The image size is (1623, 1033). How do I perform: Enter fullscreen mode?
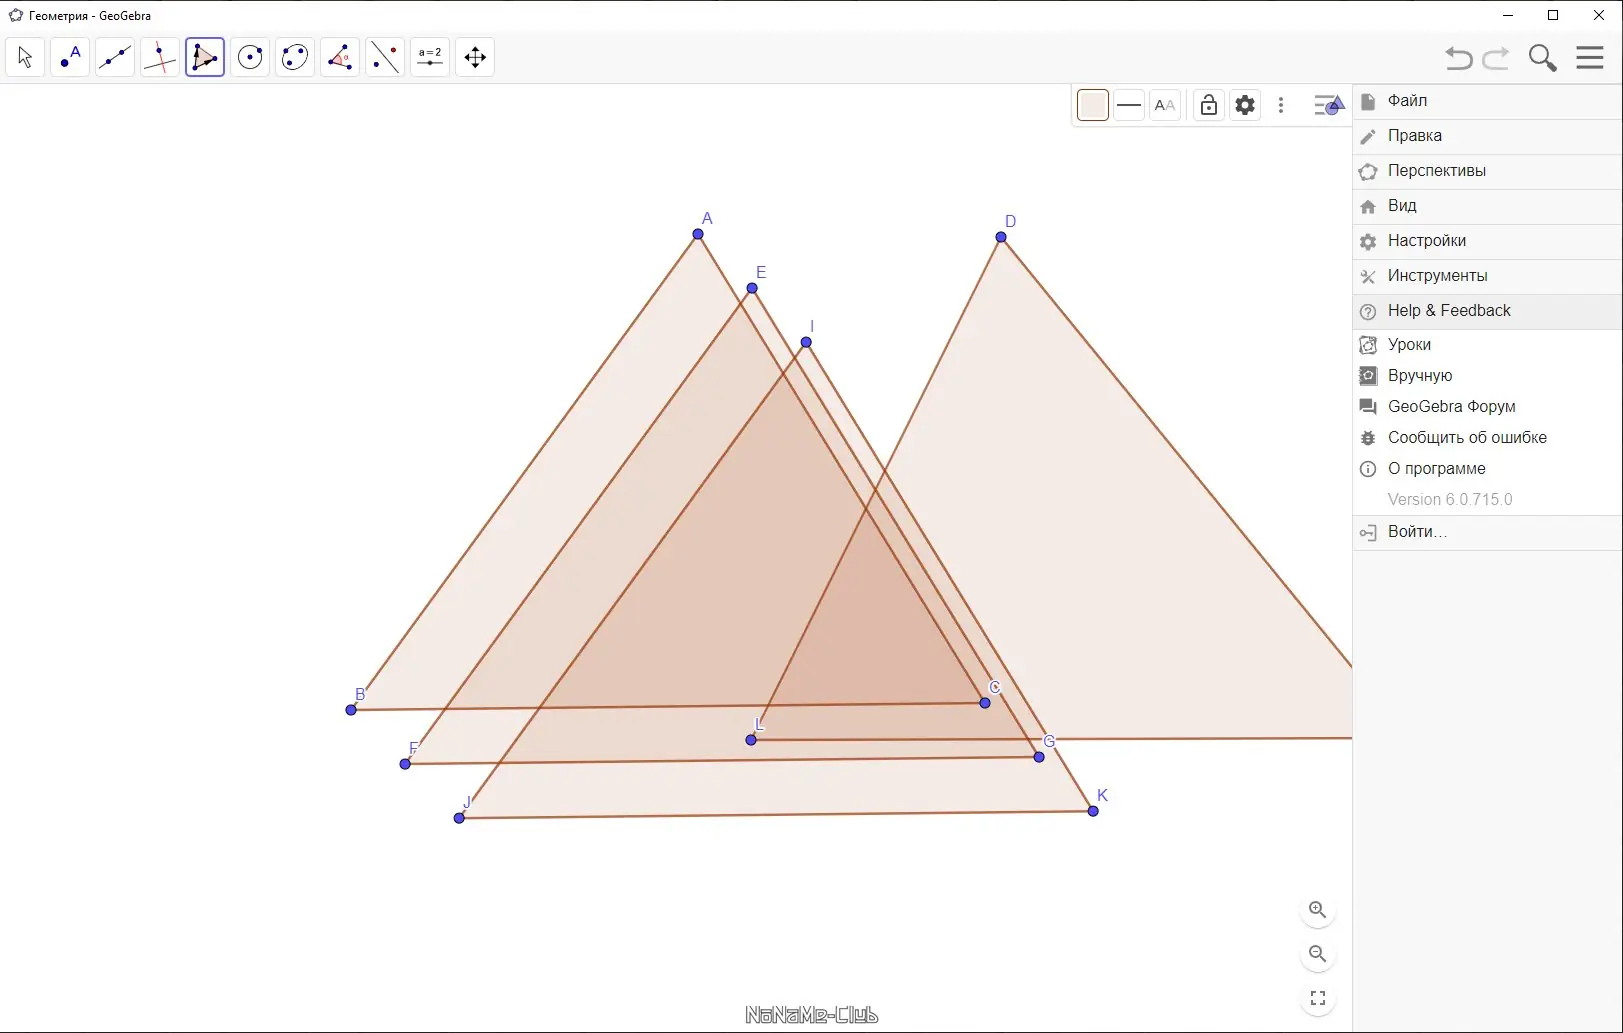pos(1318,998)
